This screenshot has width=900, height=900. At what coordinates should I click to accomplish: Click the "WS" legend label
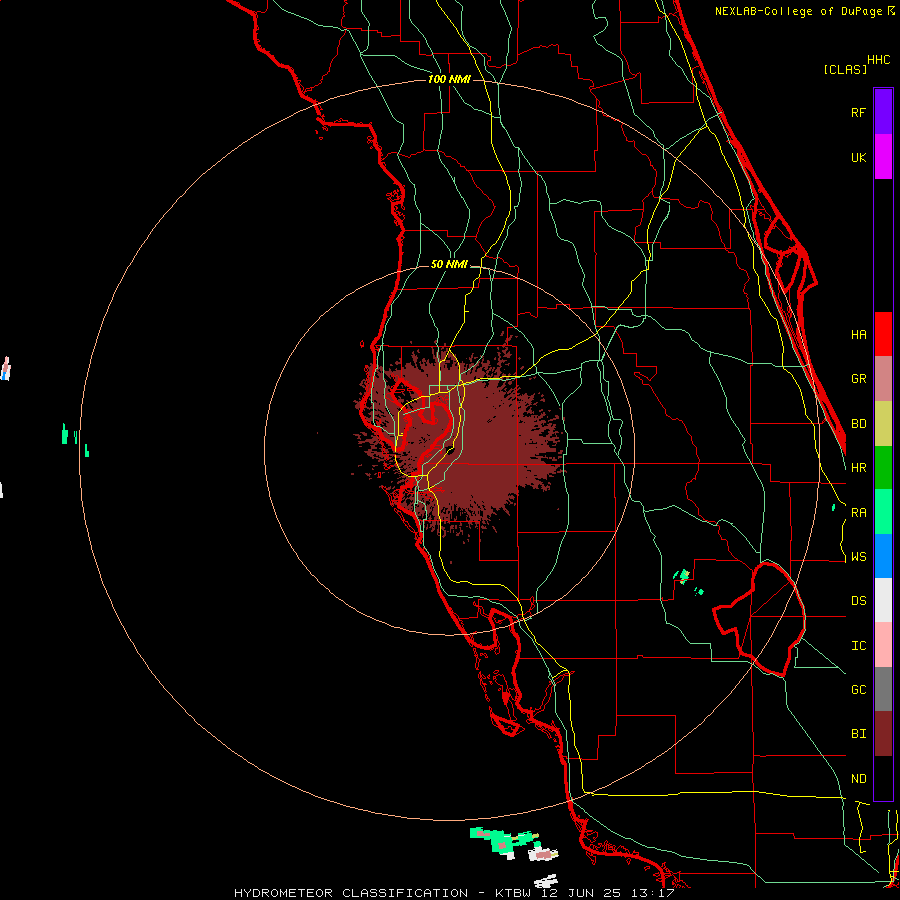coord(858,557)
